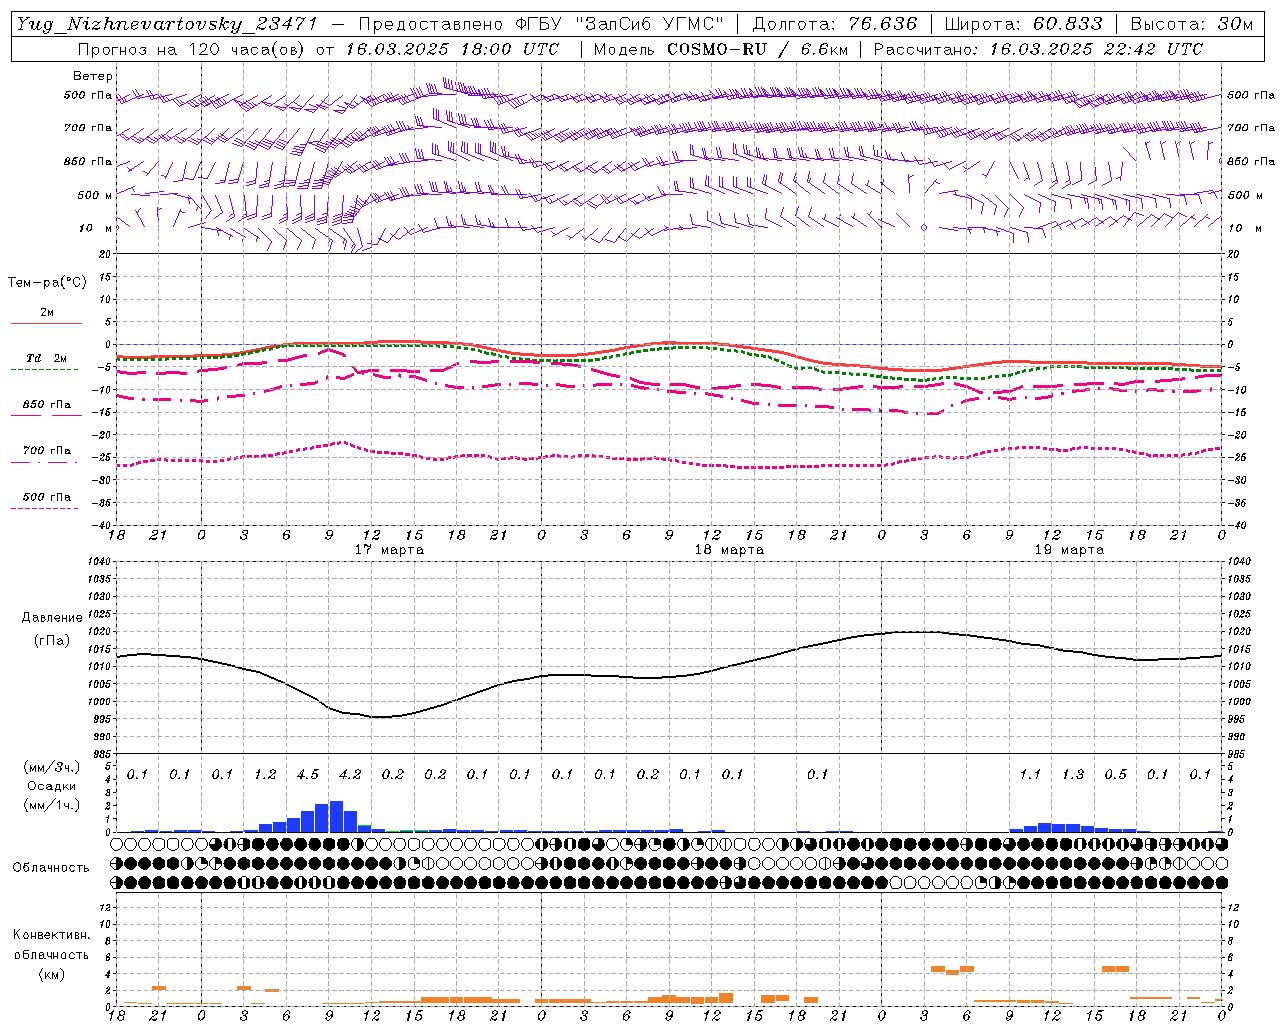Image resolution: width=1280 pixels, height=1024 pixels.
Task: Click the 1.1 precipitation total value
Action: click(x=1030, y=774)
